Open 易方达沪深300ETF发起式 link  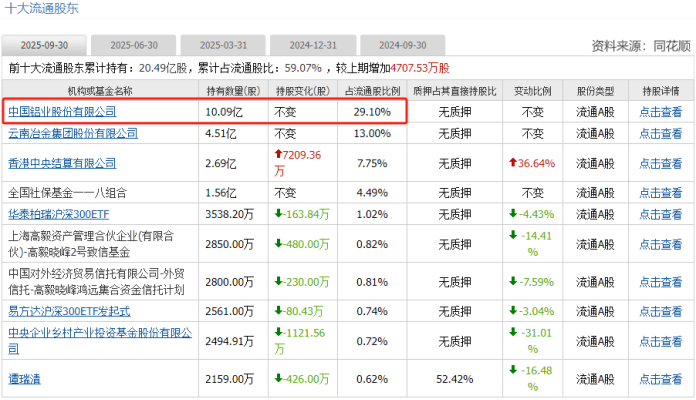click(x=69, y=311)
